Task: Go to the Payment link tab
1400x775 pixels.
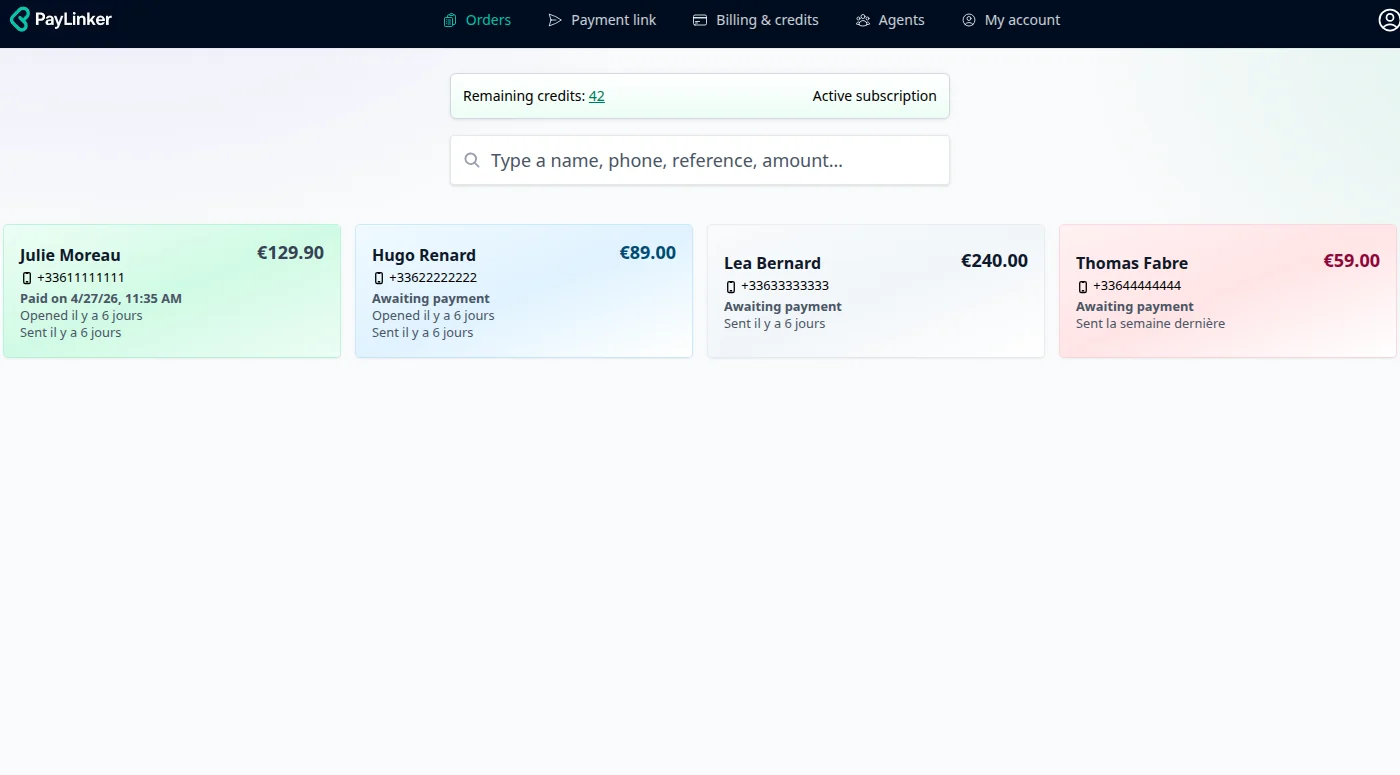Action: pos(602,20)
